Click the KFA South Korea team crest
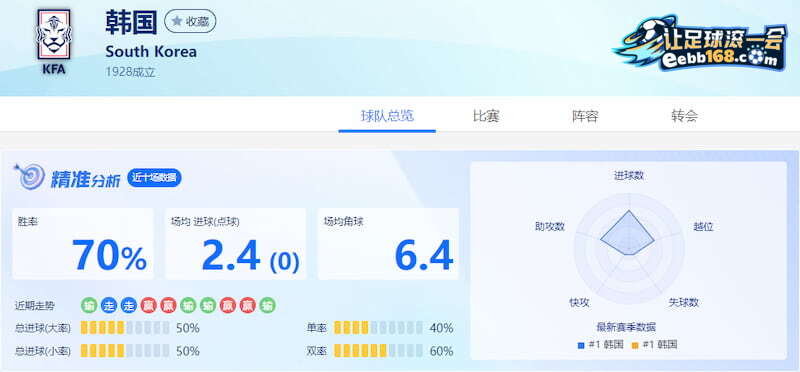This screenshot has width=800, height=372. 54,42
